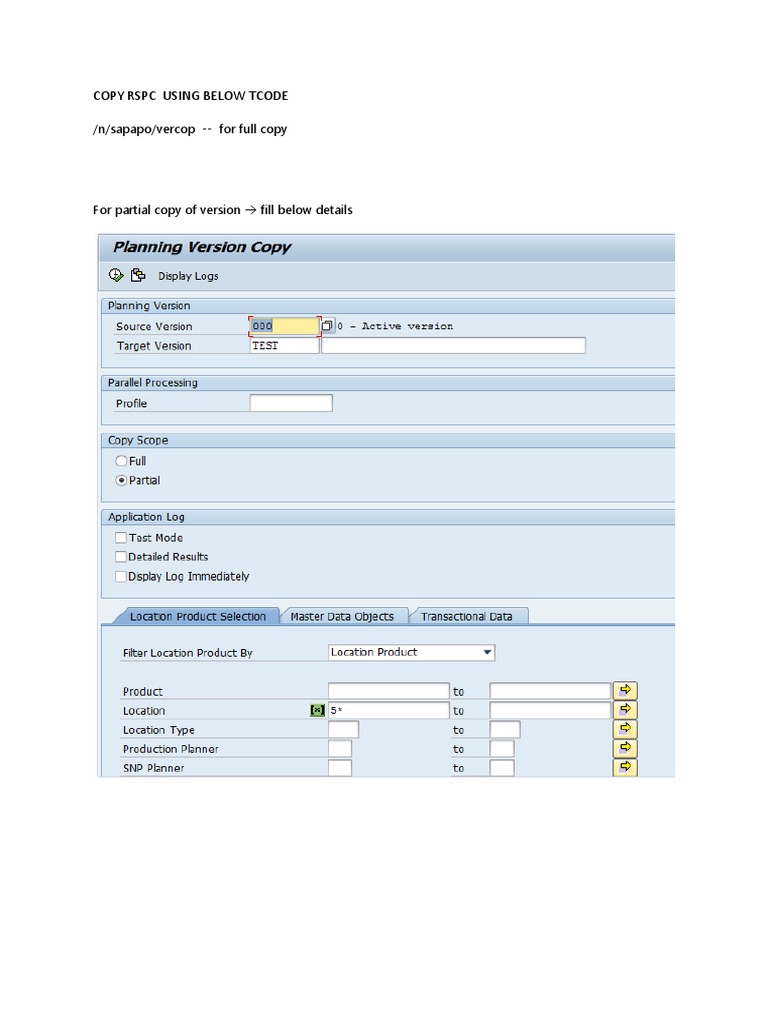Switch to Location Product Selection tab
The image size is (768, 1024).
[197, 616]
